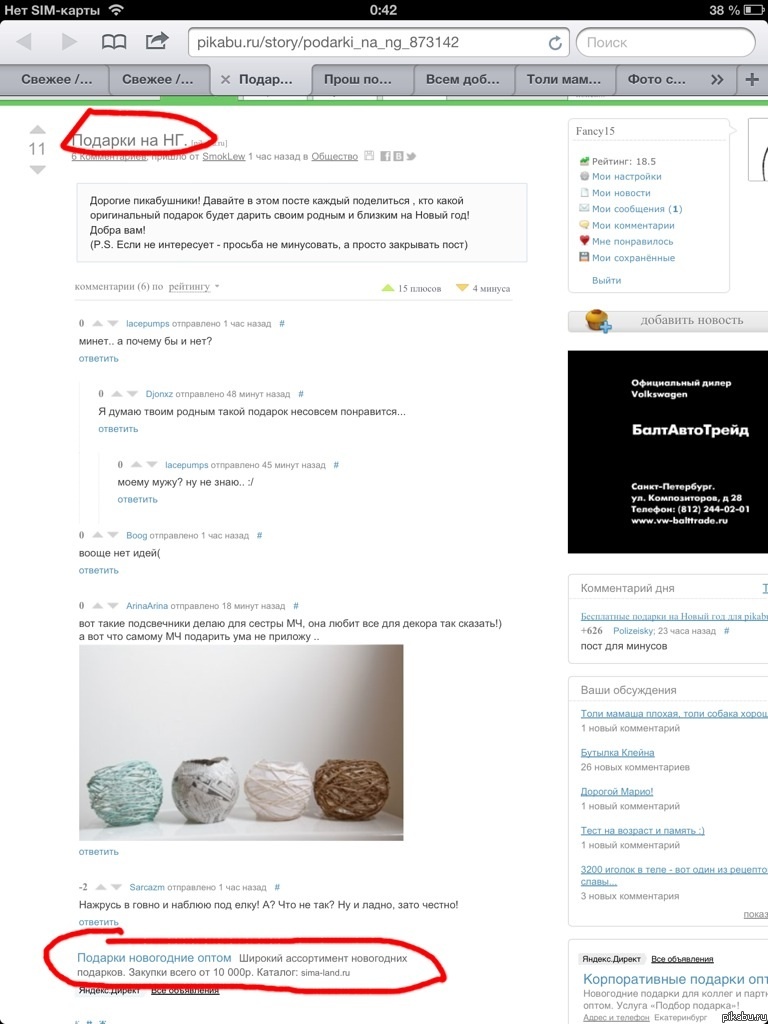Open comment sort dropdown рейтингу
The width and height of the screenshot is (768, 1024).
coord(194,287)
